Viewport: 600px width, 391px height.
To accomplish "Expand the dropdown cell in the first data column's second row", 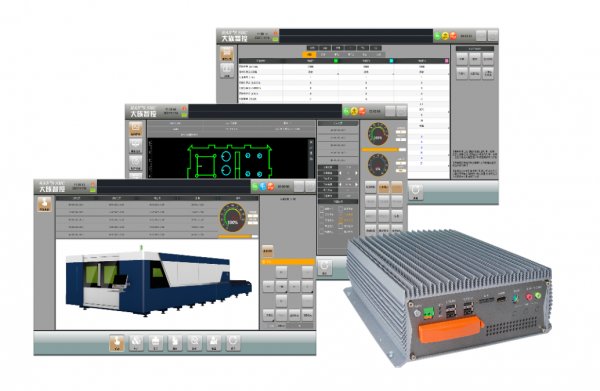I will point(310,72).
